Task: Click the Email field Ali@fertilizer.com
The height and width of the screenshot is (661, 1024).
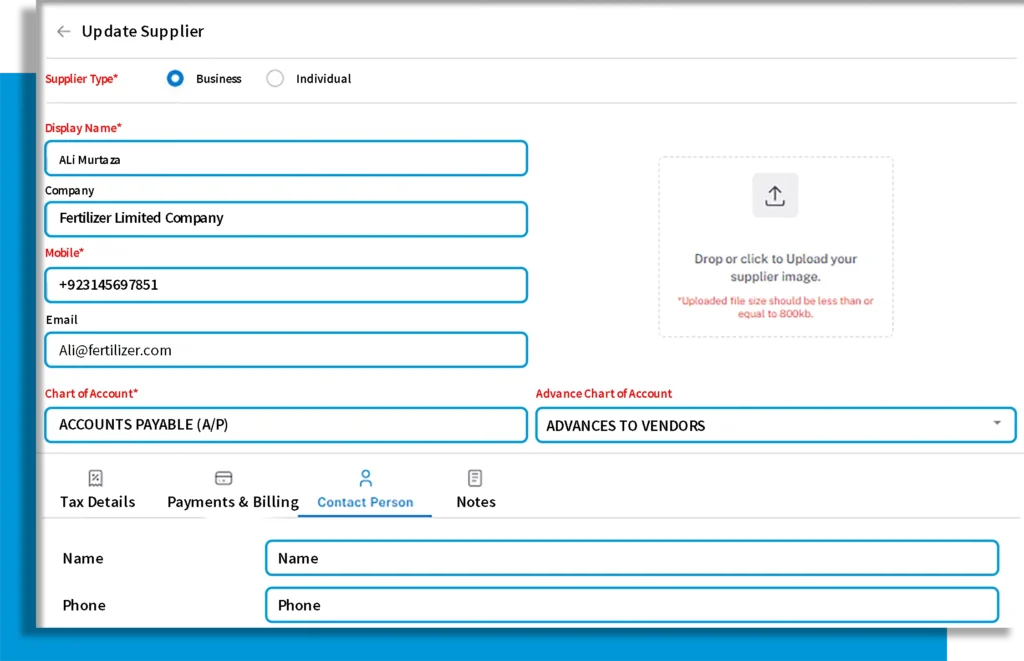Action: point(286,349)
